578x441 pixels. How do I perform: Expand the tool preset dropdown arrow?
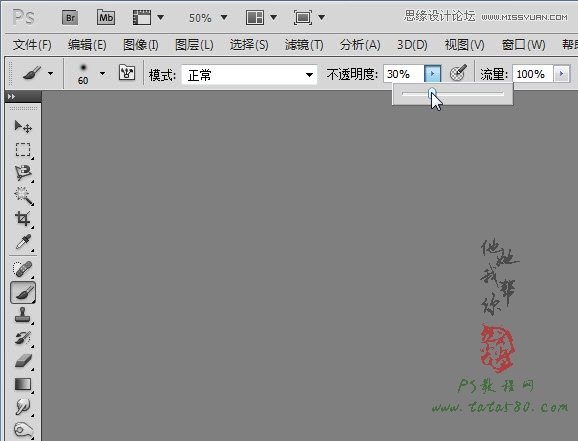click(51, 73)
